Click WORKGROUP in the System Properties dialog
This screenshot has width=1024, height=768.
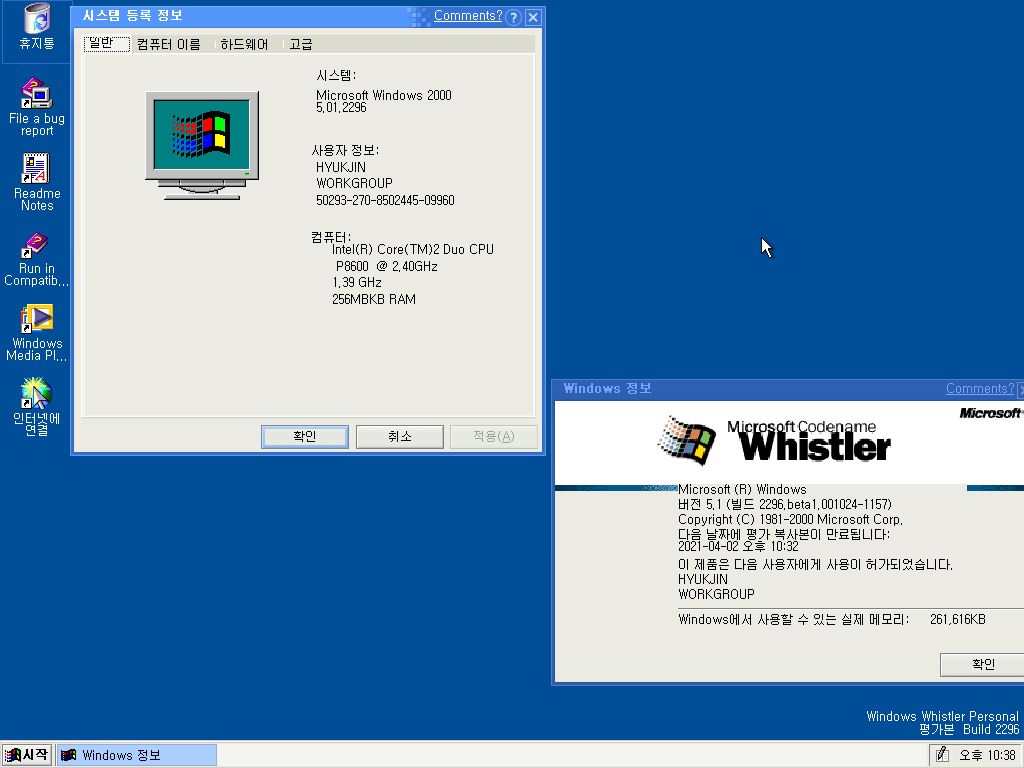[x=355, y=184]
